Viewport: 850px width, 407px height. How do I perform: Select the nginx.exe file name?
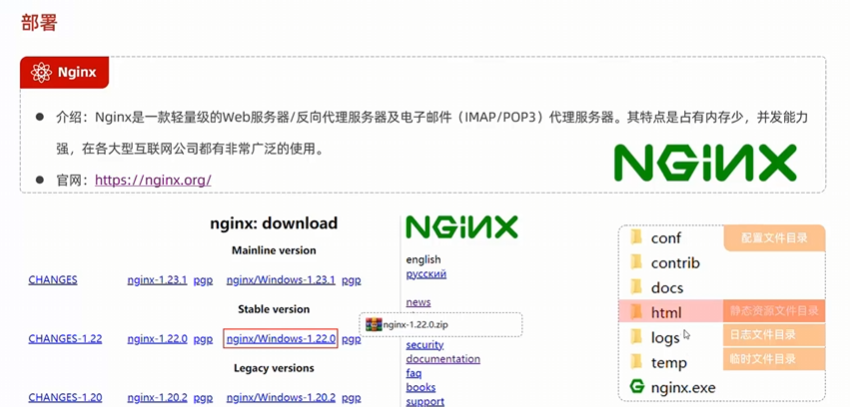pyautogui.click(x=683, y=387)
